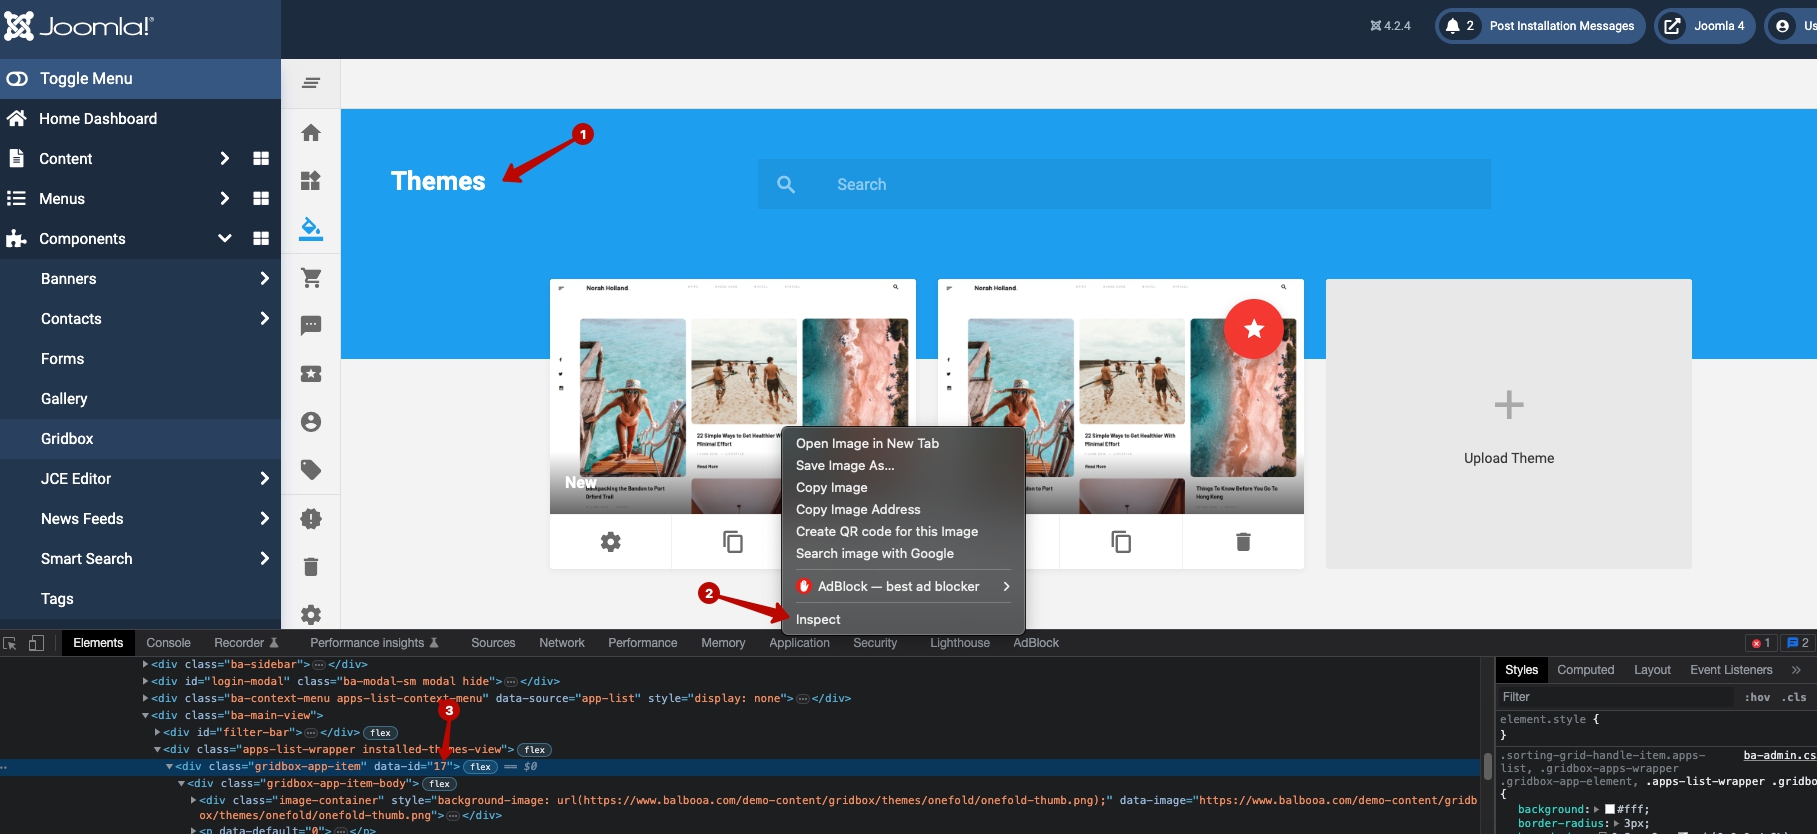Open Gridbox authors person icon

[311, 422]
